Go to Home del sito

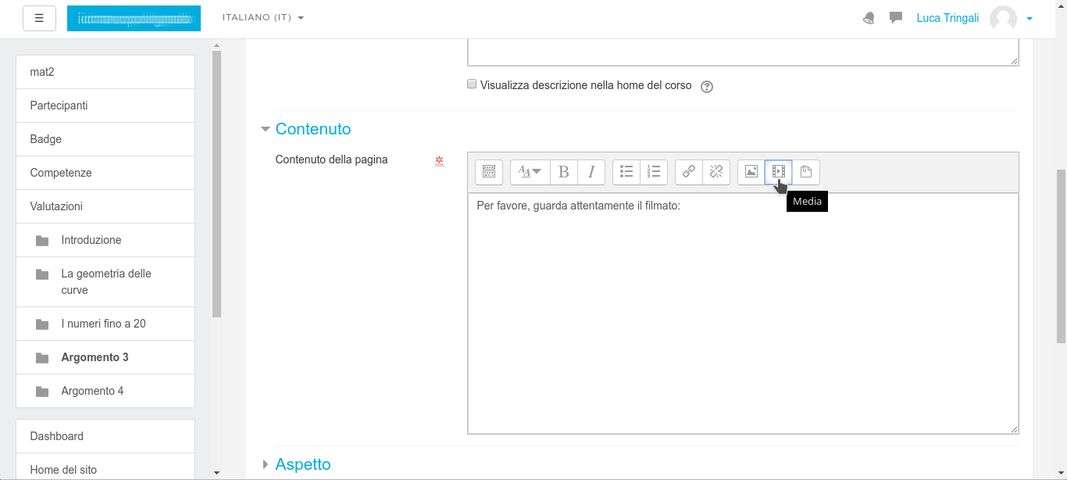coord(105,468)
